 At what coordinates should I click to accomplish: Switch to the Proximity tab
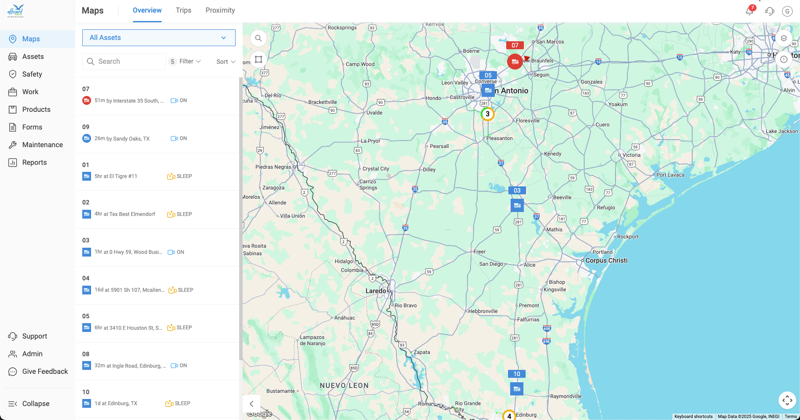(x=220, y=10)
